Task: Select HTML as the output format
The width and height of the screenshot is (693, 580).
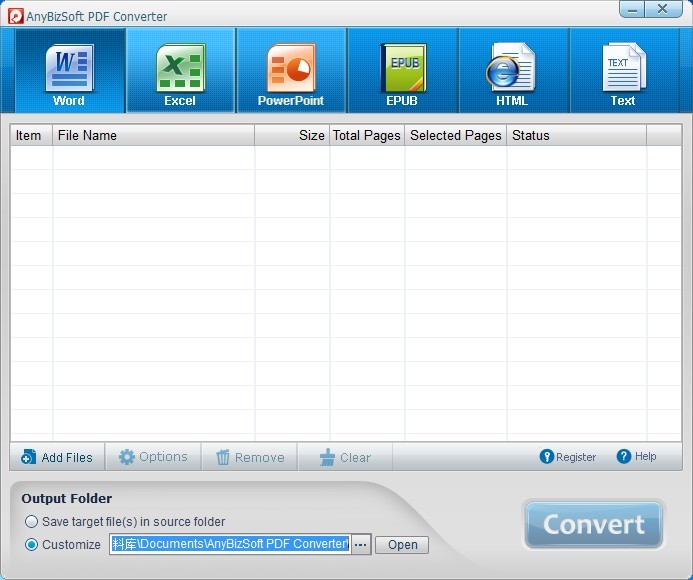Action: click(x=511, y=72)
